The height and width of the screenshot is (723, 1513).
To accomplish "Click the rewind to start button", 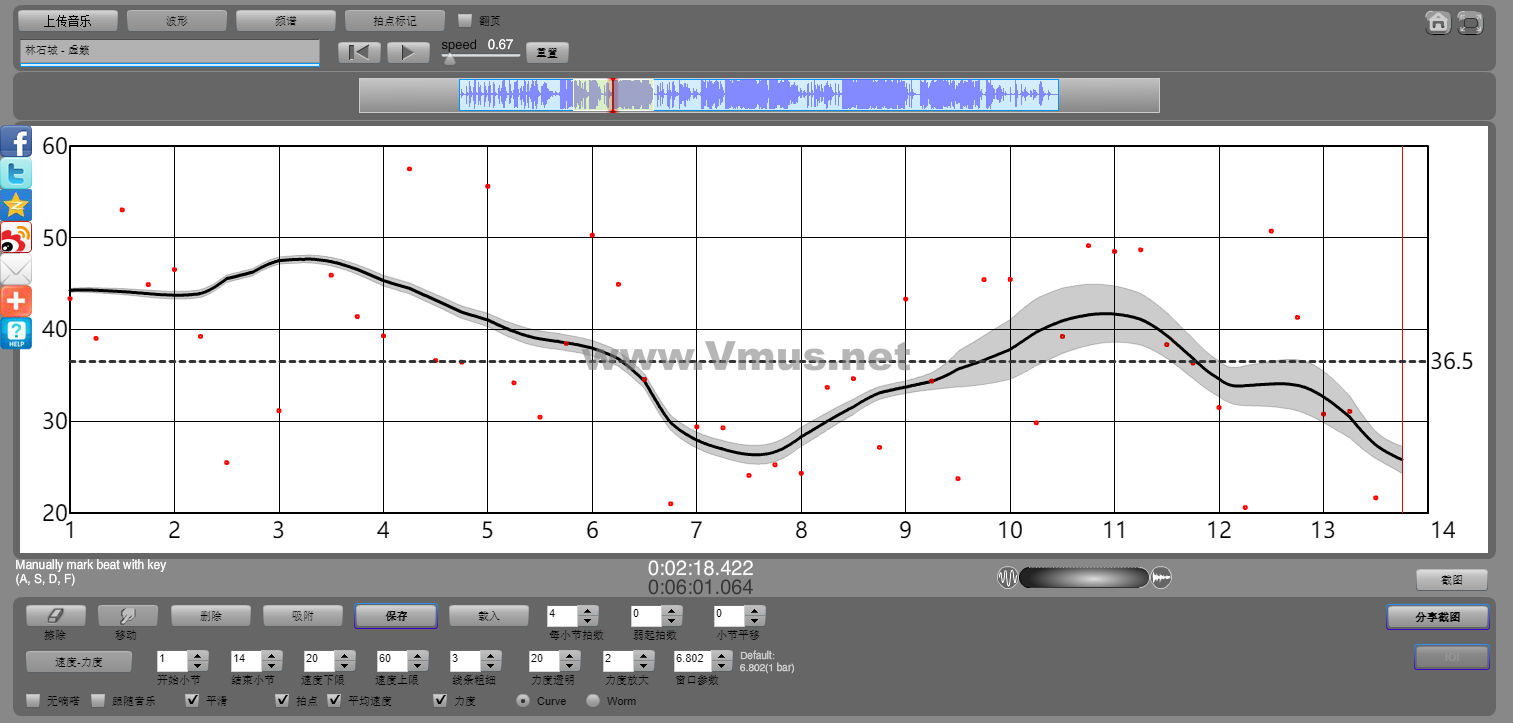I will click(359, 52).
